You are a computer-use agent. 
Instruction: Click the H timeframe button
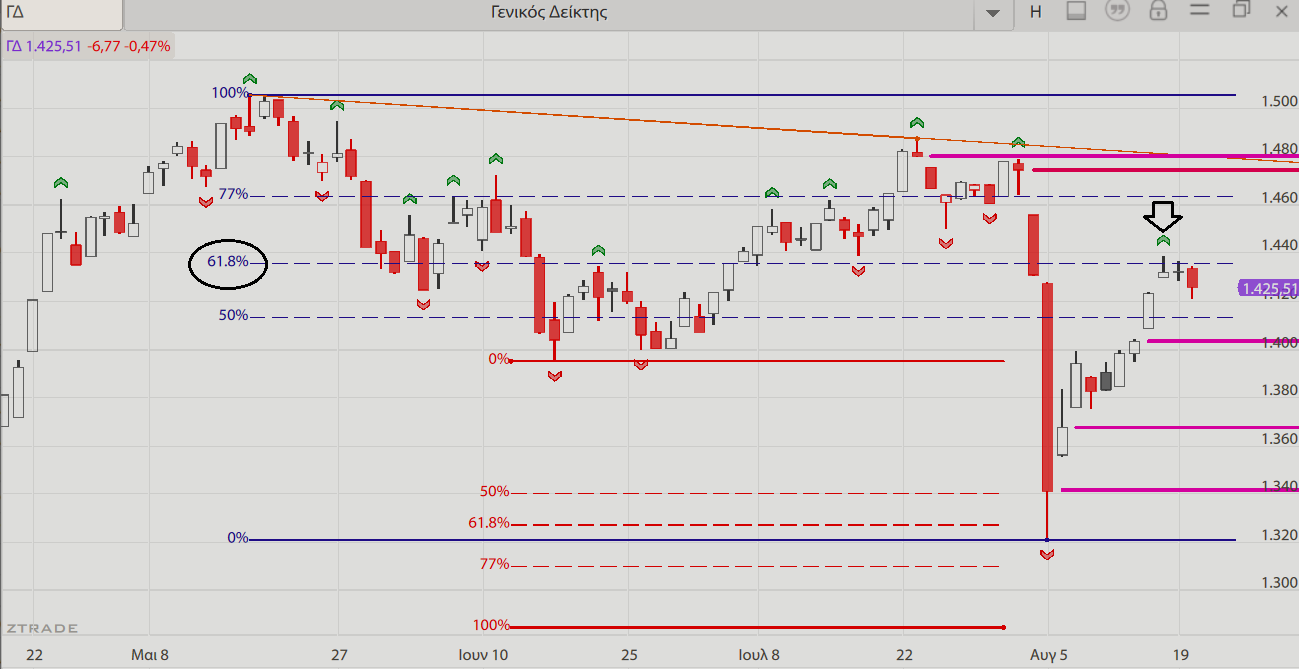coord(1035,12)
